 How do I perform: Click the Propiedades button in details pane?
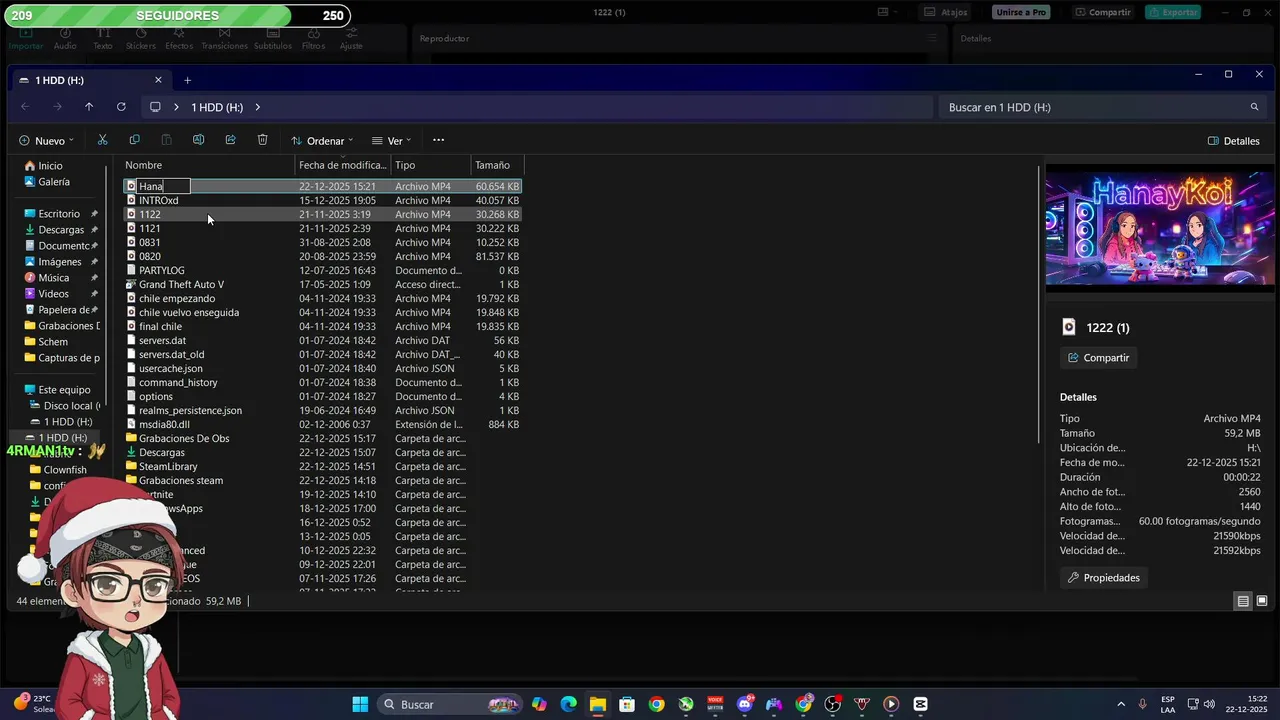click(x=1103, y=578)
